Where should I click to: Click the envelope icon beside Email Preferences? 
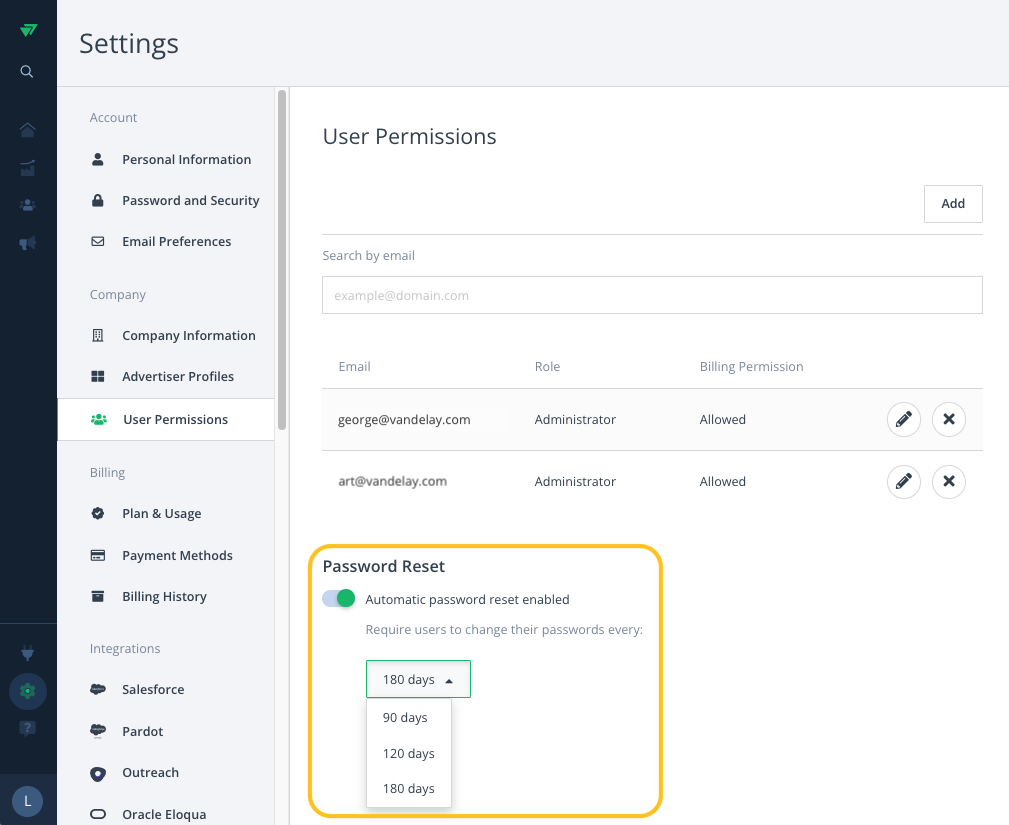(x=98, y=241)
